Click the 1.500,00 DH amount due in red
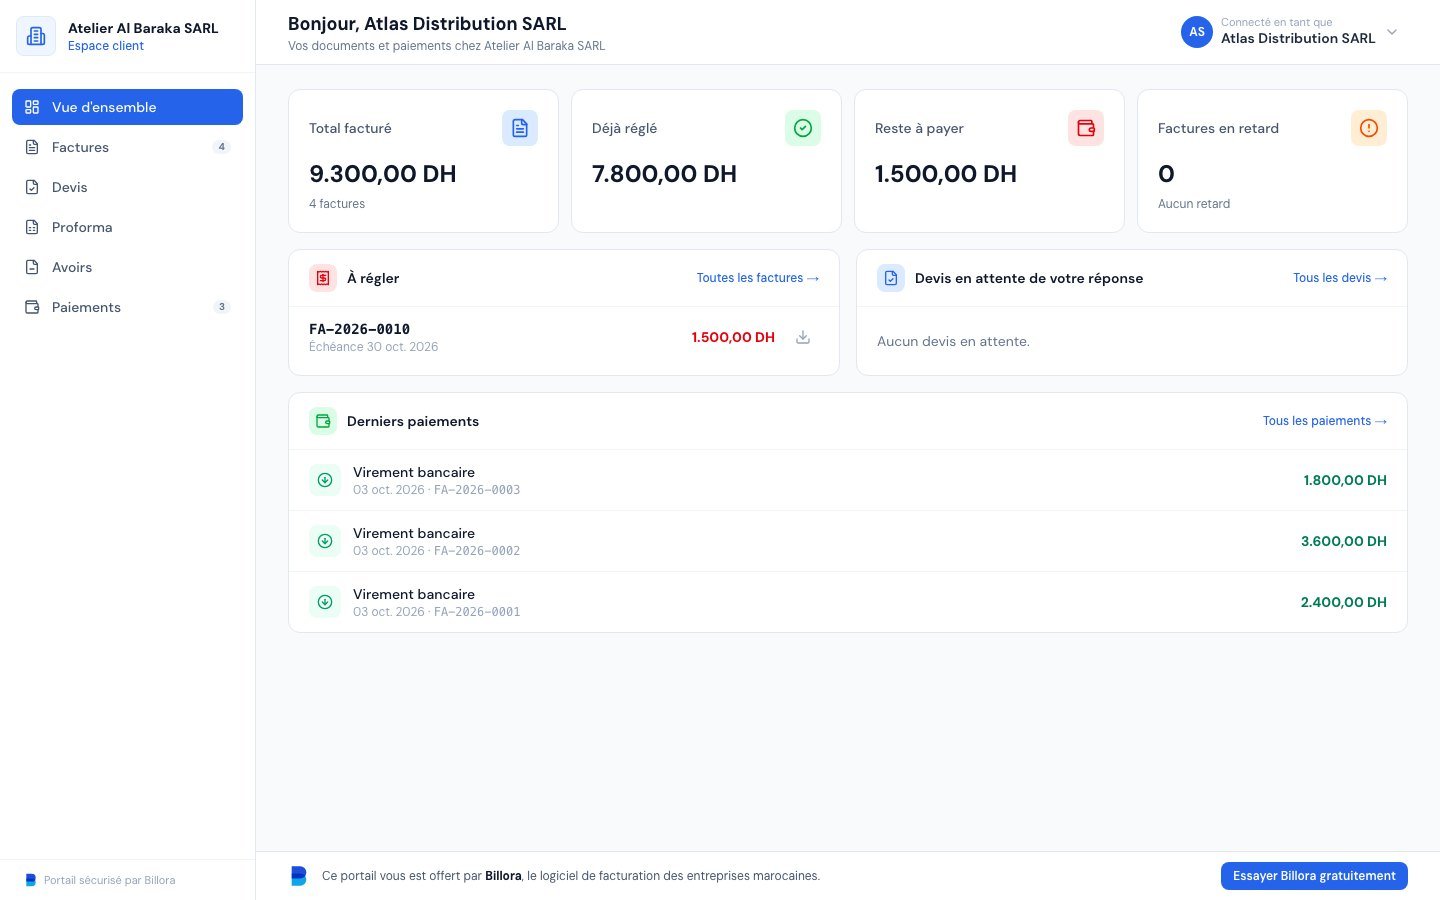The width and height of the screenshot is (1440, 900). [733, 337]
